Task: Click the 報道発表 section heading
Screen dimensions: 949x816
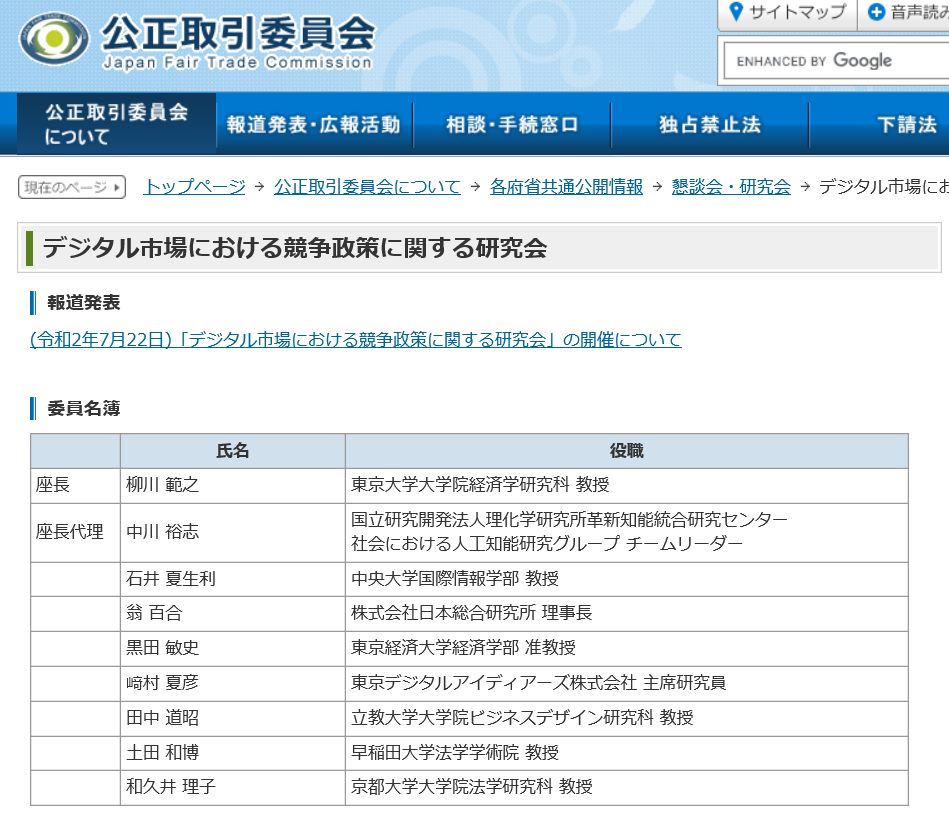Action: pos(84,303)
